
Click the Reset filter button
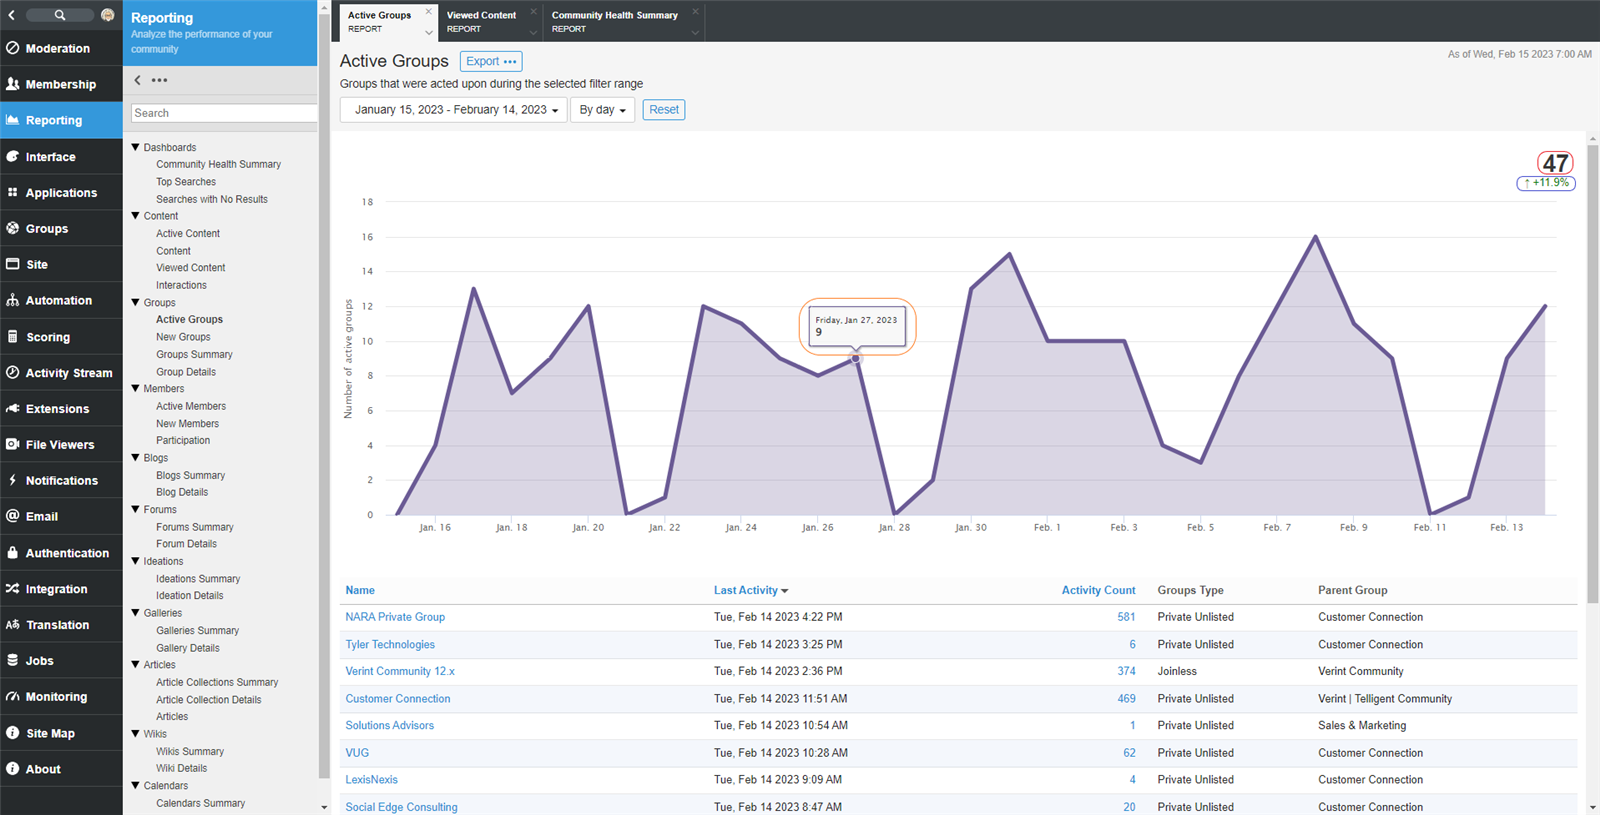point(664,110)
